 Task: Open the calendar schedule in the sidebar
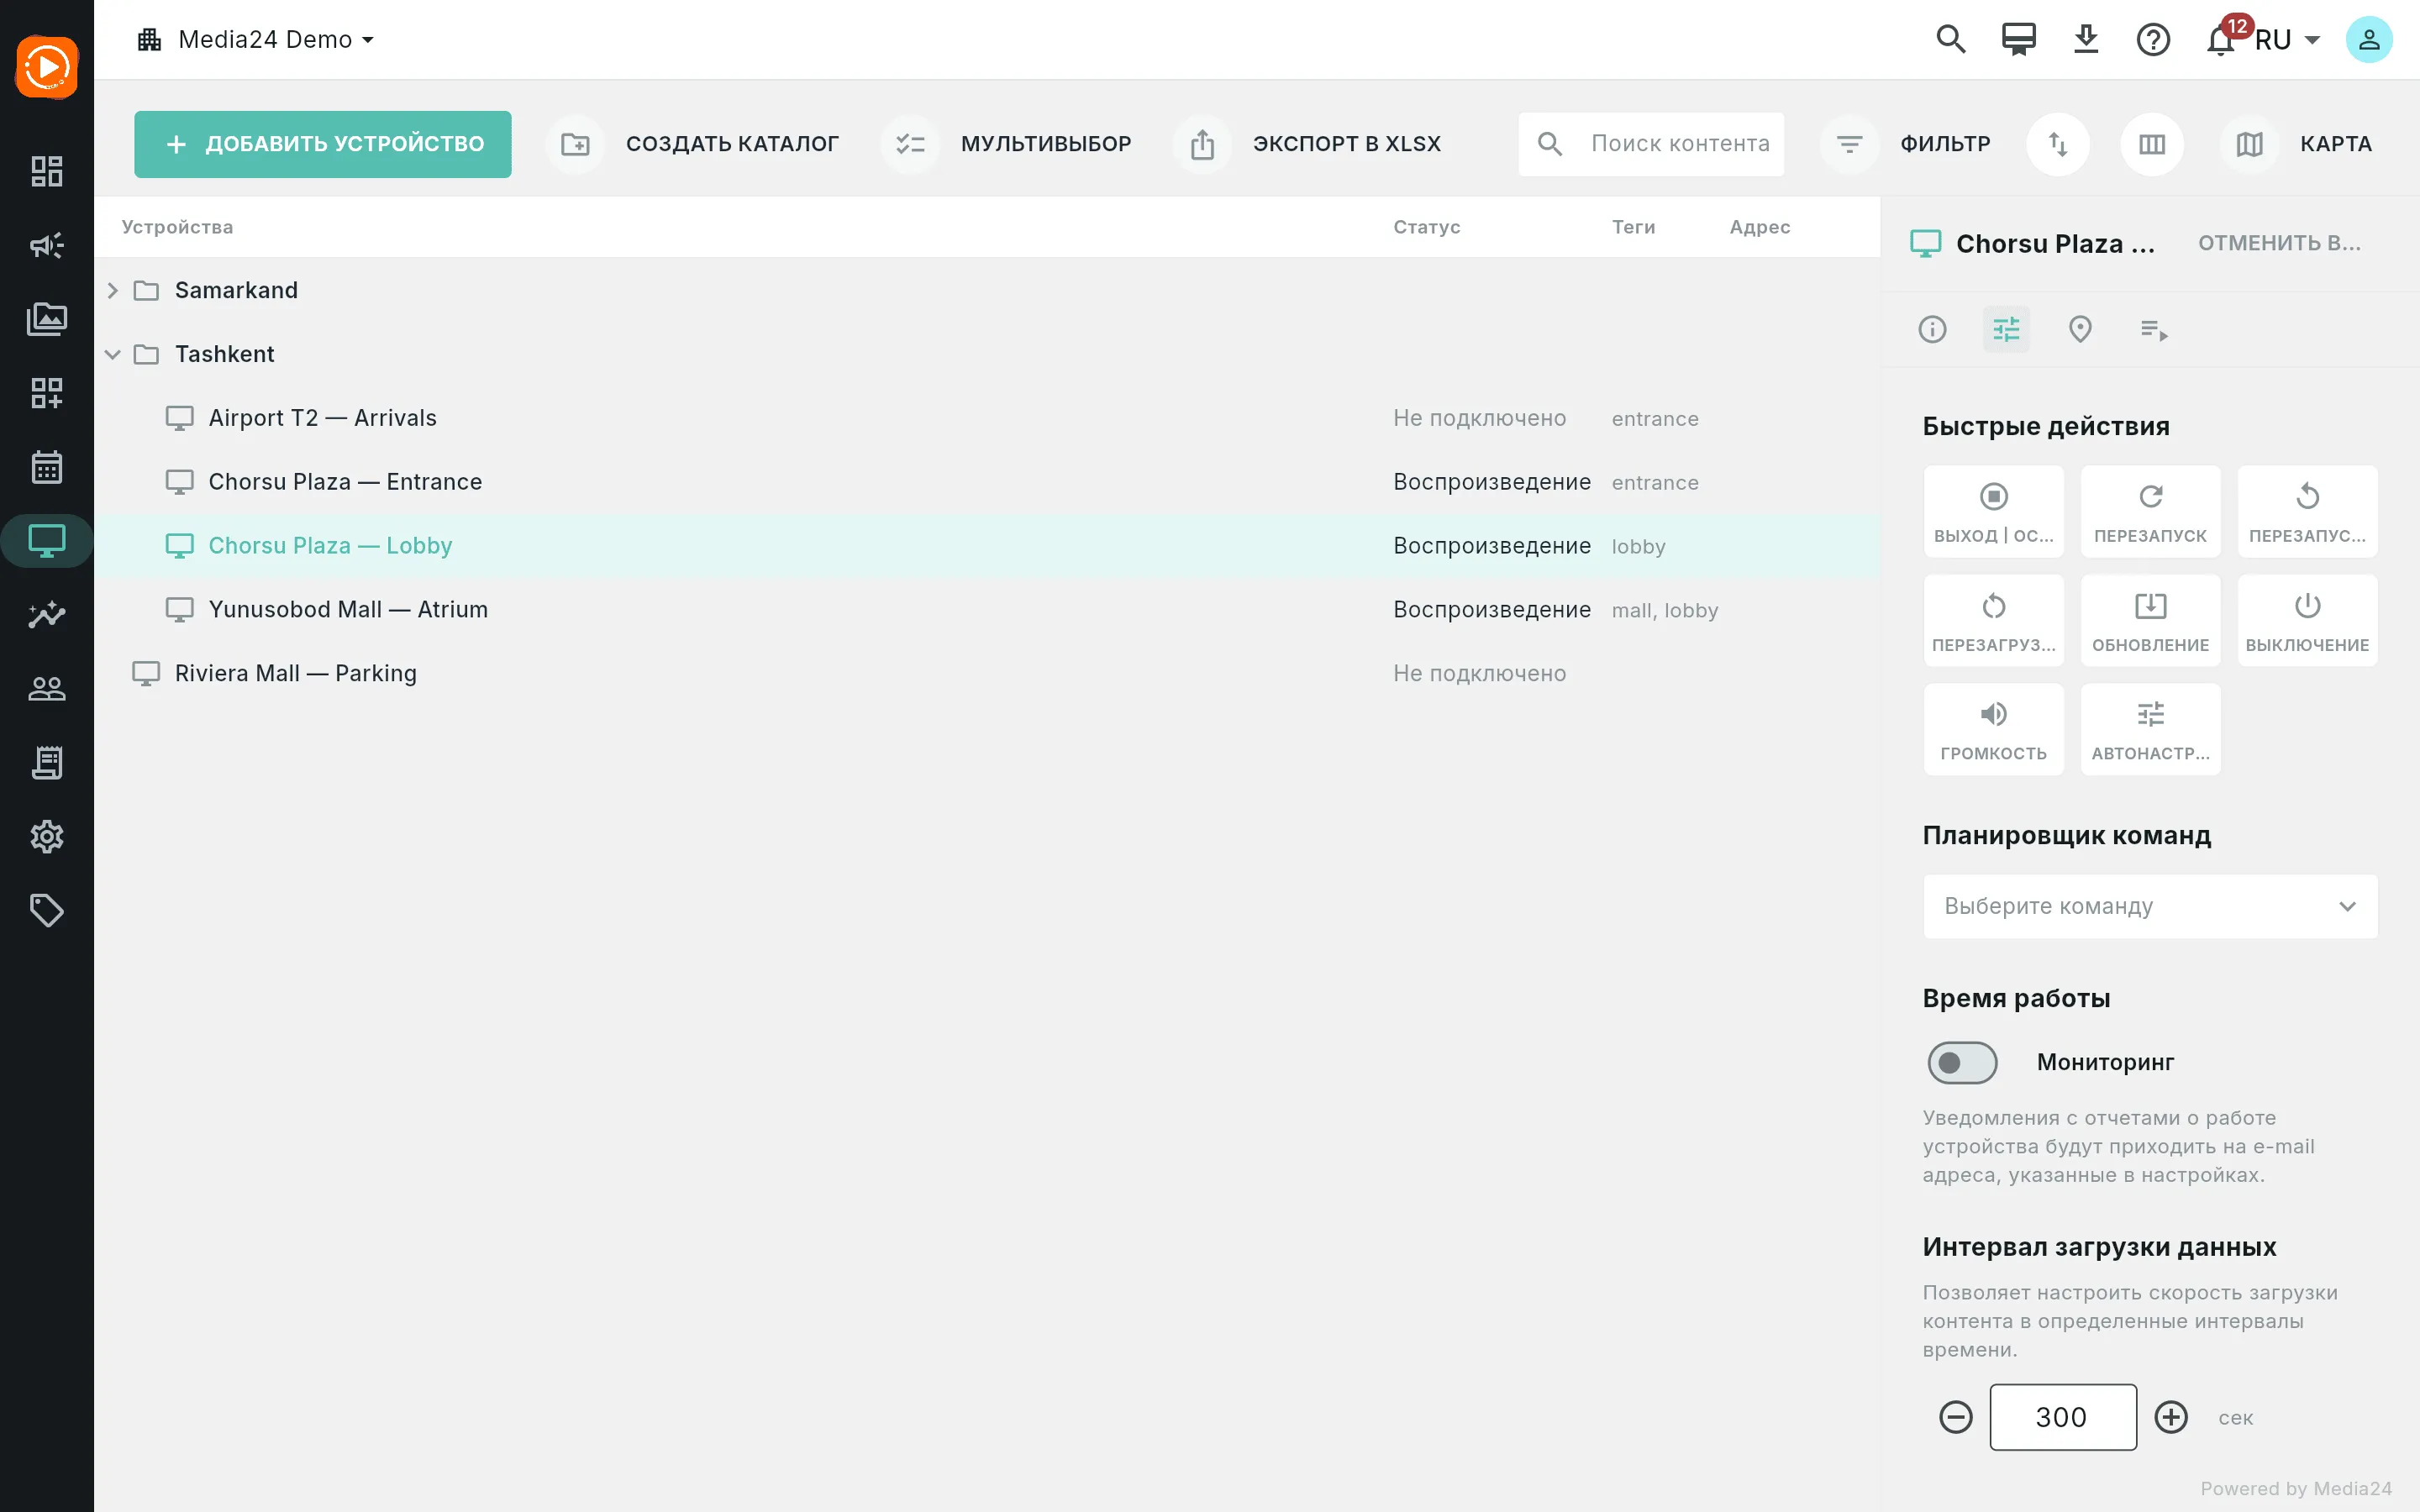click(x=47, y=467)
